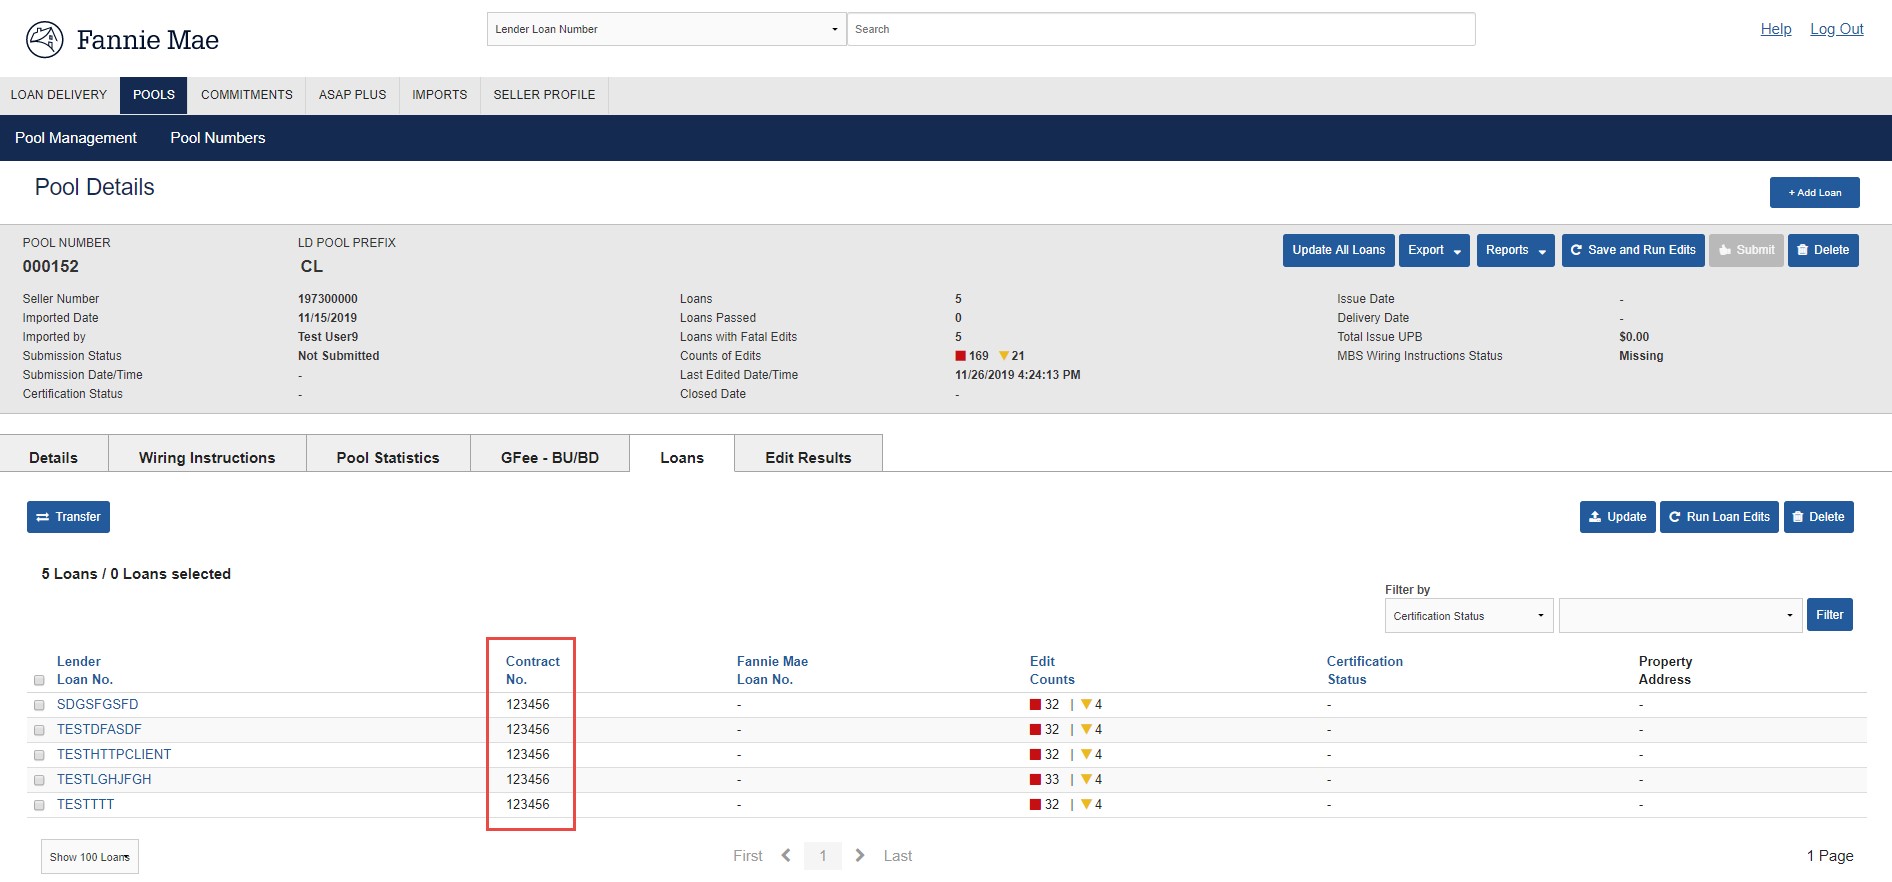1892x882 pixels.
Task: Sort by Edit Counts column header
Action: point(1052,671)
